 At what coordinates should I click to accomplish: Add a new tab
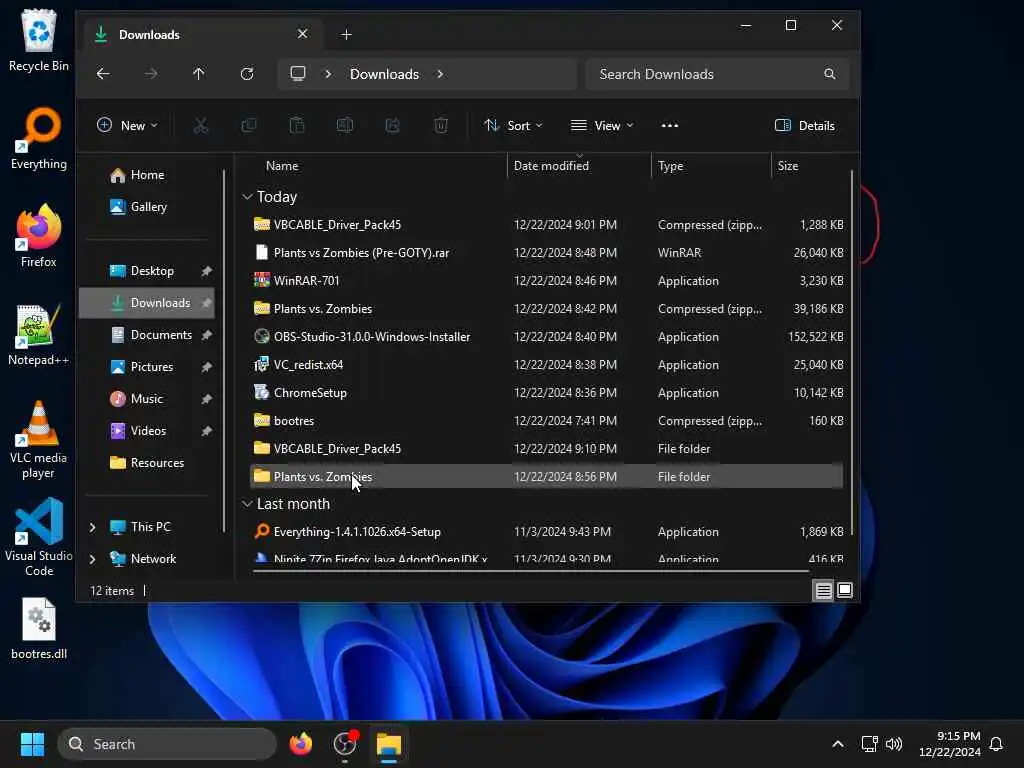[x=347, y=34]
